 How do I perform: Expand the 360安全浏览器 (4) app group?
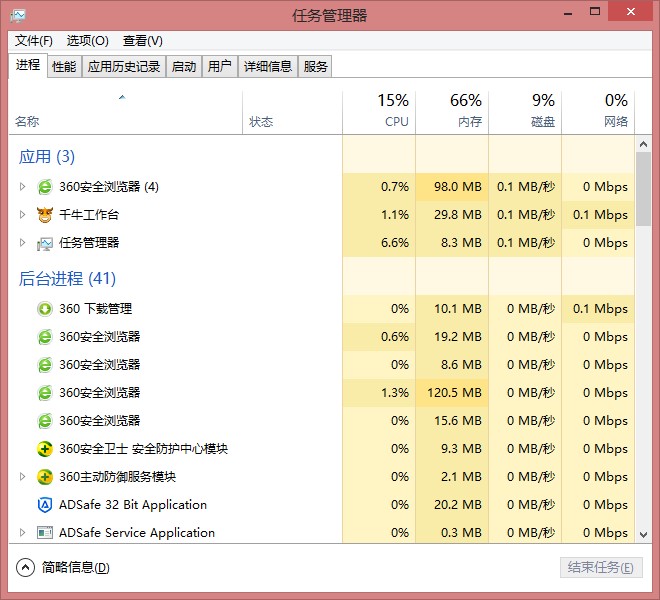click(x=23, y=187)
